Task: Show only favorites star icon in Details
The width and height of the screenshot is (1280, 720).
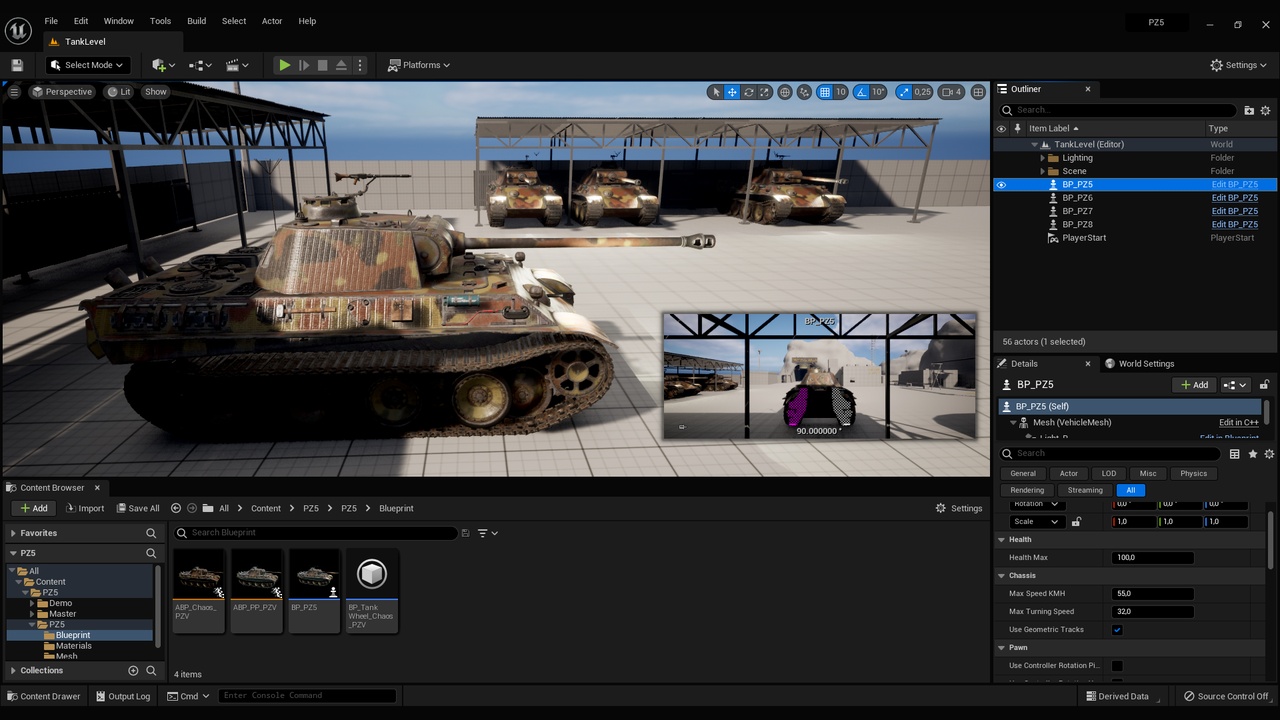Action: 1252,454
